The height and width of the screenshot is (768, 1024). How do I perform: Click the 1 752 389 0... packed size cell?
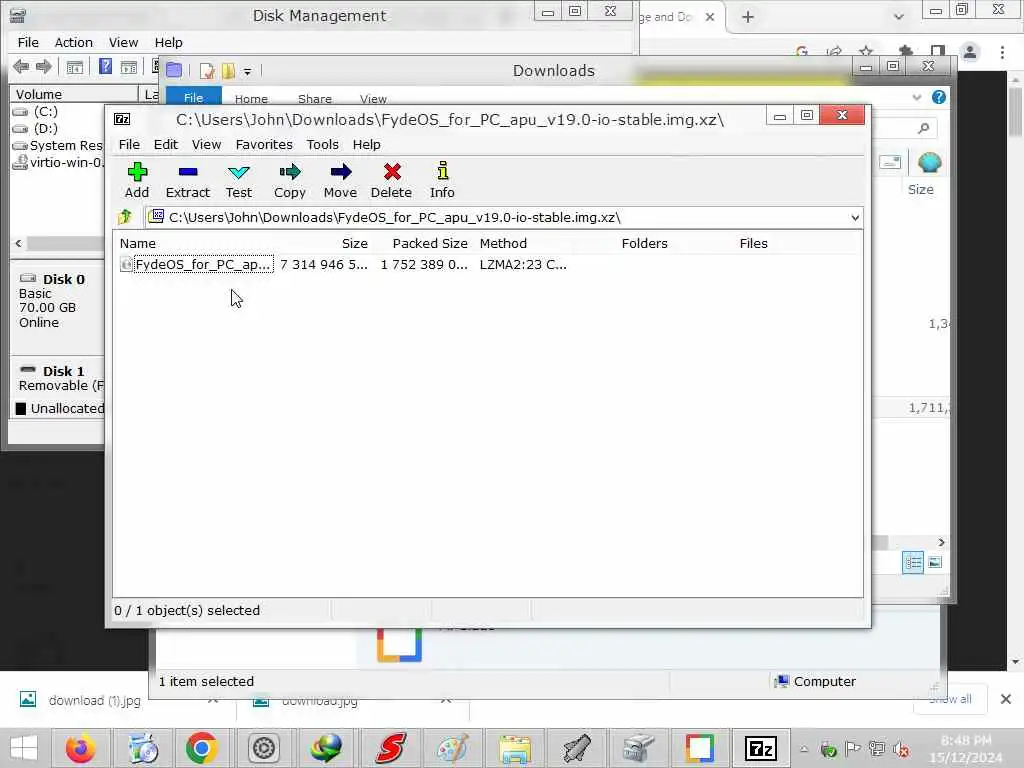click(x=424, y=264)
